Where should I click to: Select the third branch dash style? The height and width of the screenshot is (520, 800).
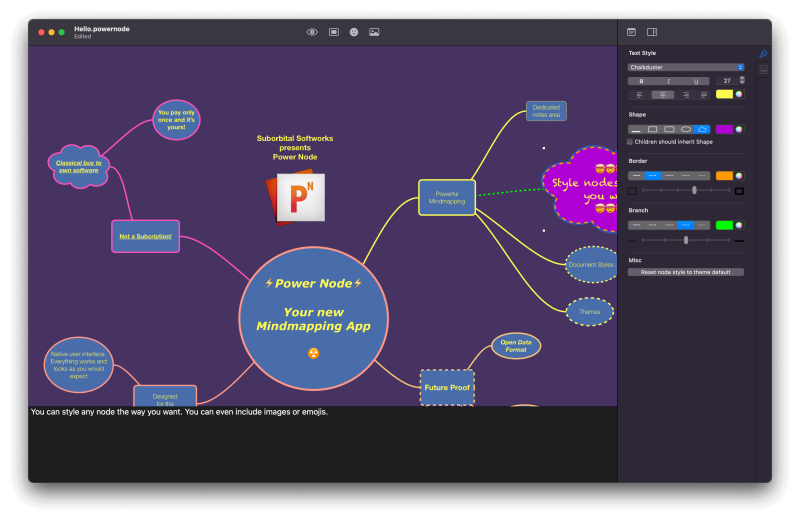click(669, 226)
